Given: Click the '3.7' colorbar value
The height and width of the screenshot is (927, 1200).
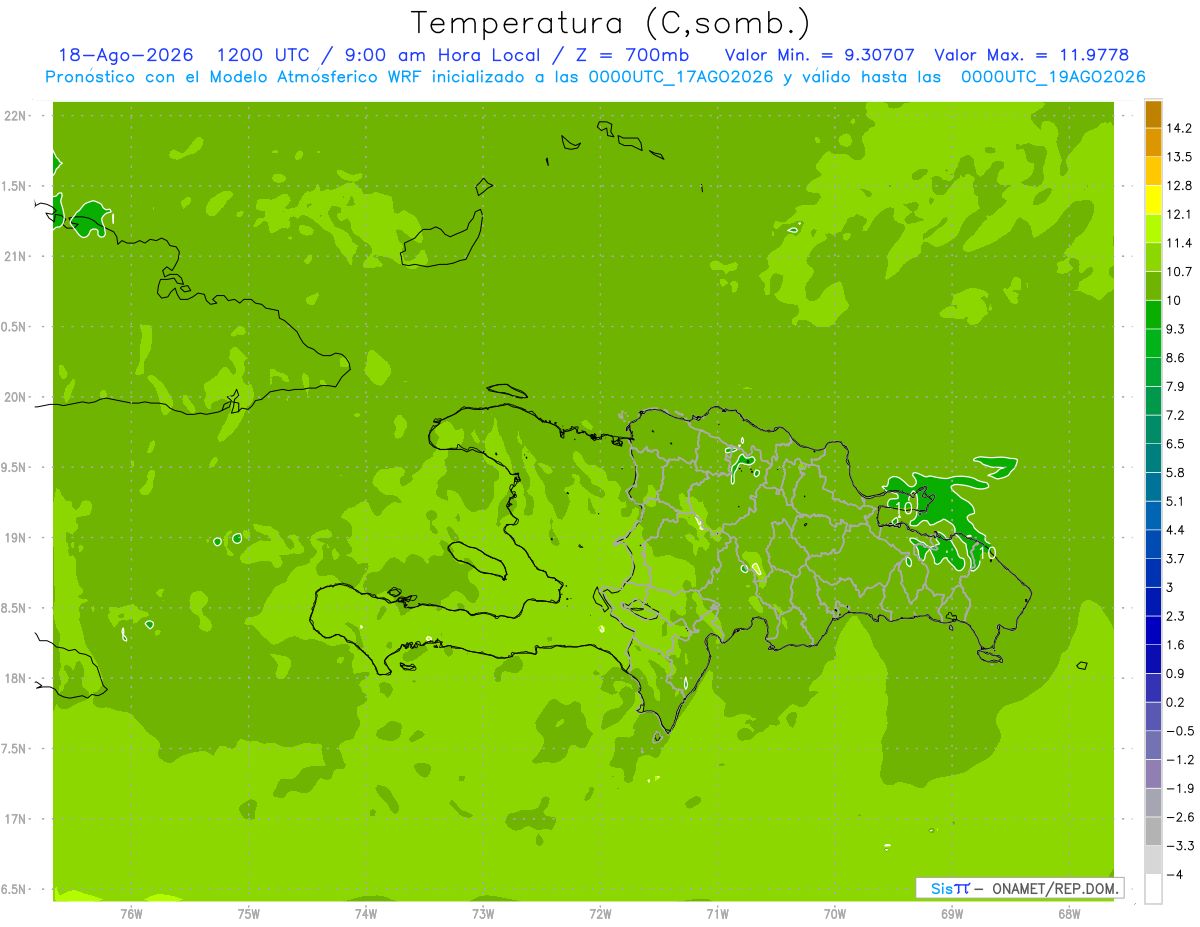Looking at the screenshot, I should (x=1176, y=559).
